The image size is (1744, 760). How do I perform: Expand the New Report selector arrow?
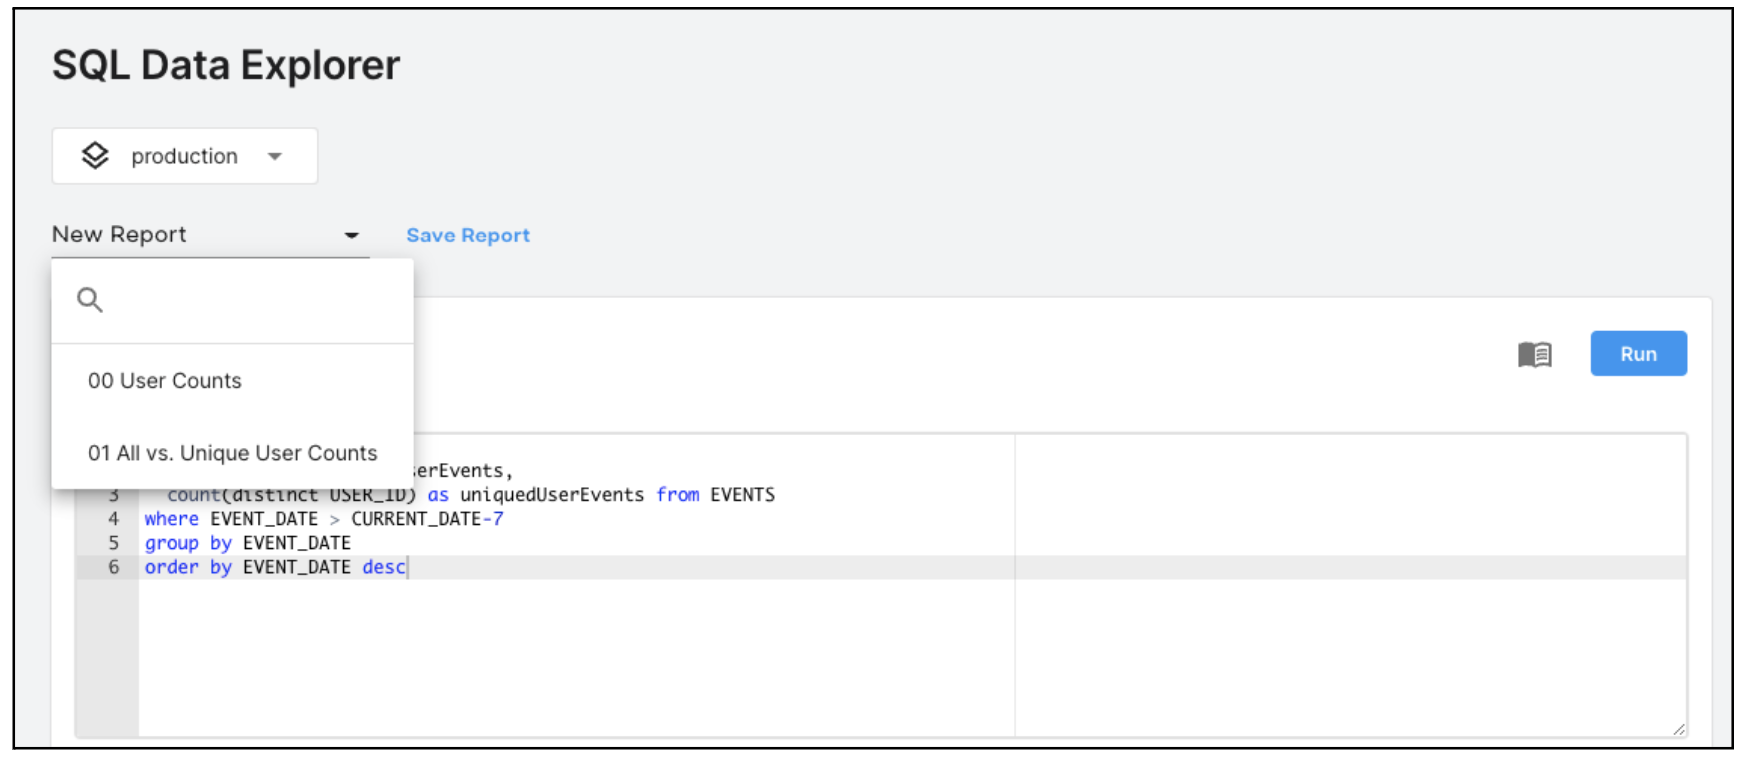coord(351,236)
